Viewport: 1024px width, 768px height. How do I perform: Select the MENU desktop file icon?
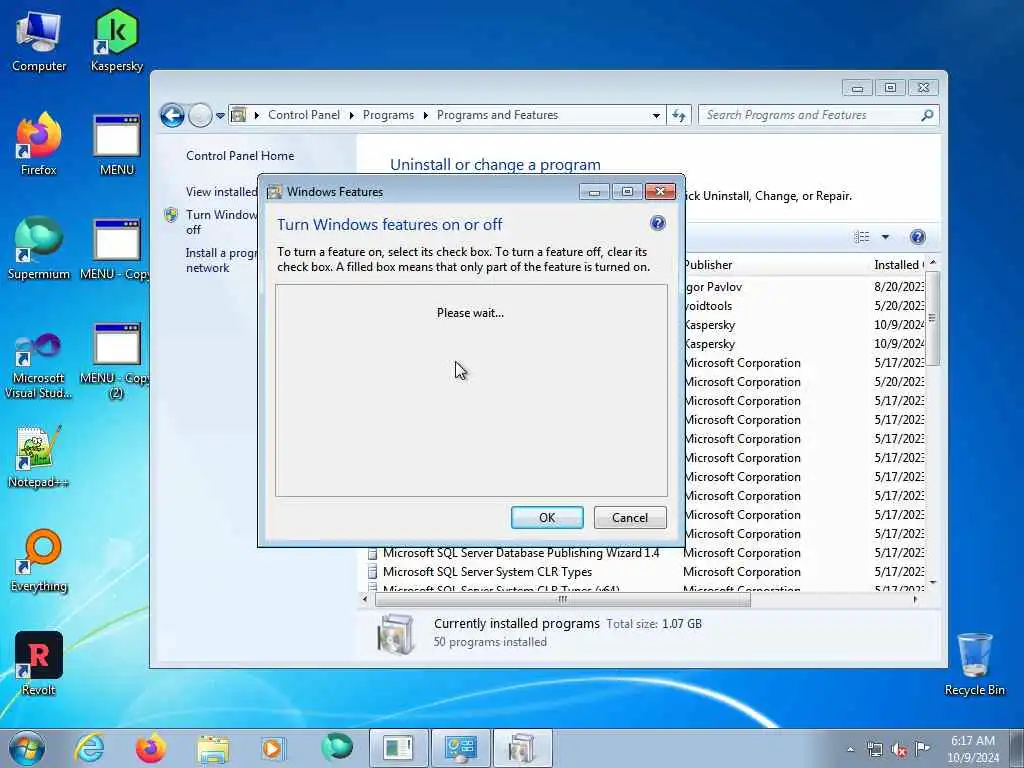[117, 145]
